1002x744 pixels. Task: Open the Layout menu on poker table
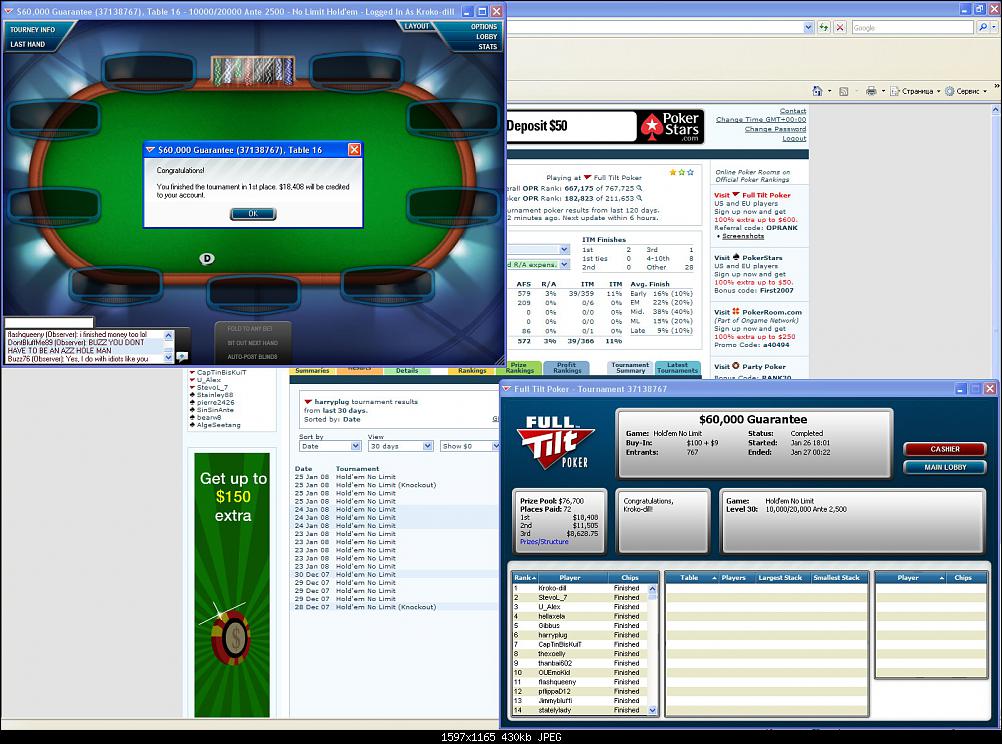pyautogui.click(x=417, y=26)
